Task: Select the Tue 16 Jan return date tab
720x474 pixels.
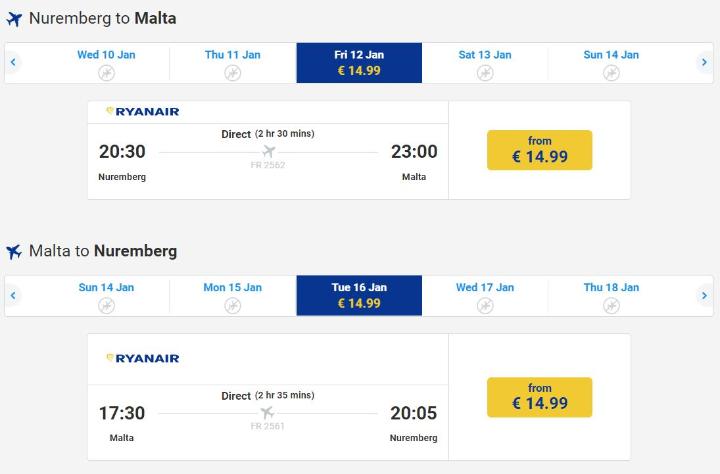Action: pos(359,296)
